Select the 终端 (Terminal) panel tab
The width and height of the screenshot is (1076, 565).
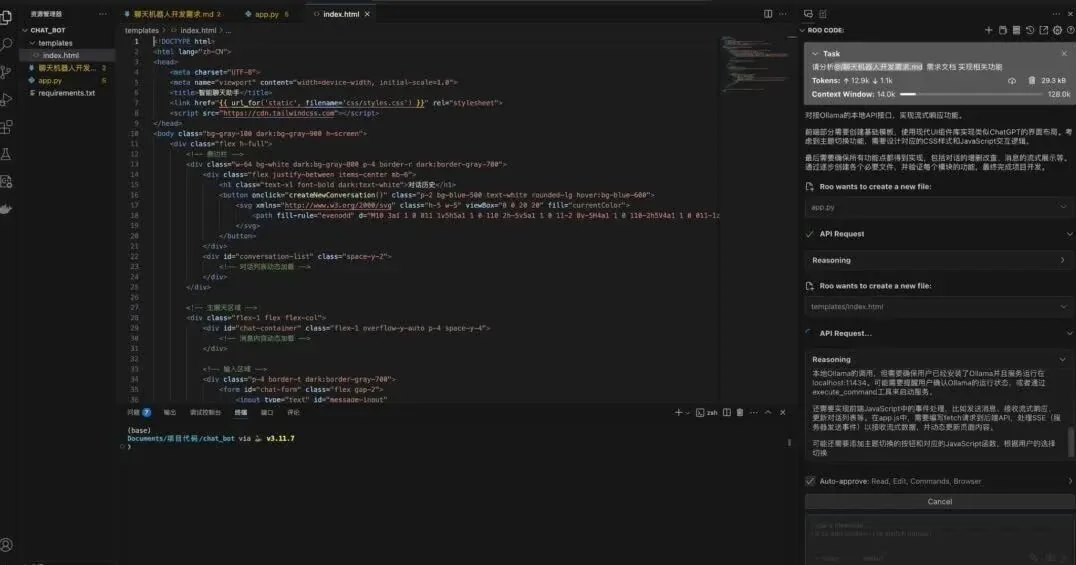(x=241, y=413)
